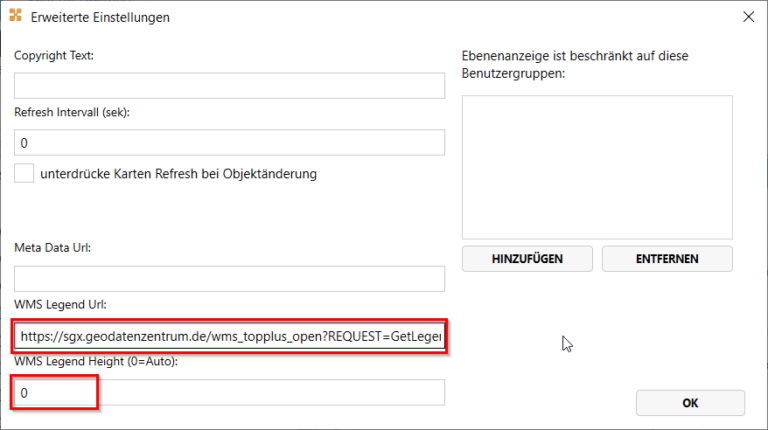Confirm the dialog with OK
768x430 pixels.
coord(690,403)
